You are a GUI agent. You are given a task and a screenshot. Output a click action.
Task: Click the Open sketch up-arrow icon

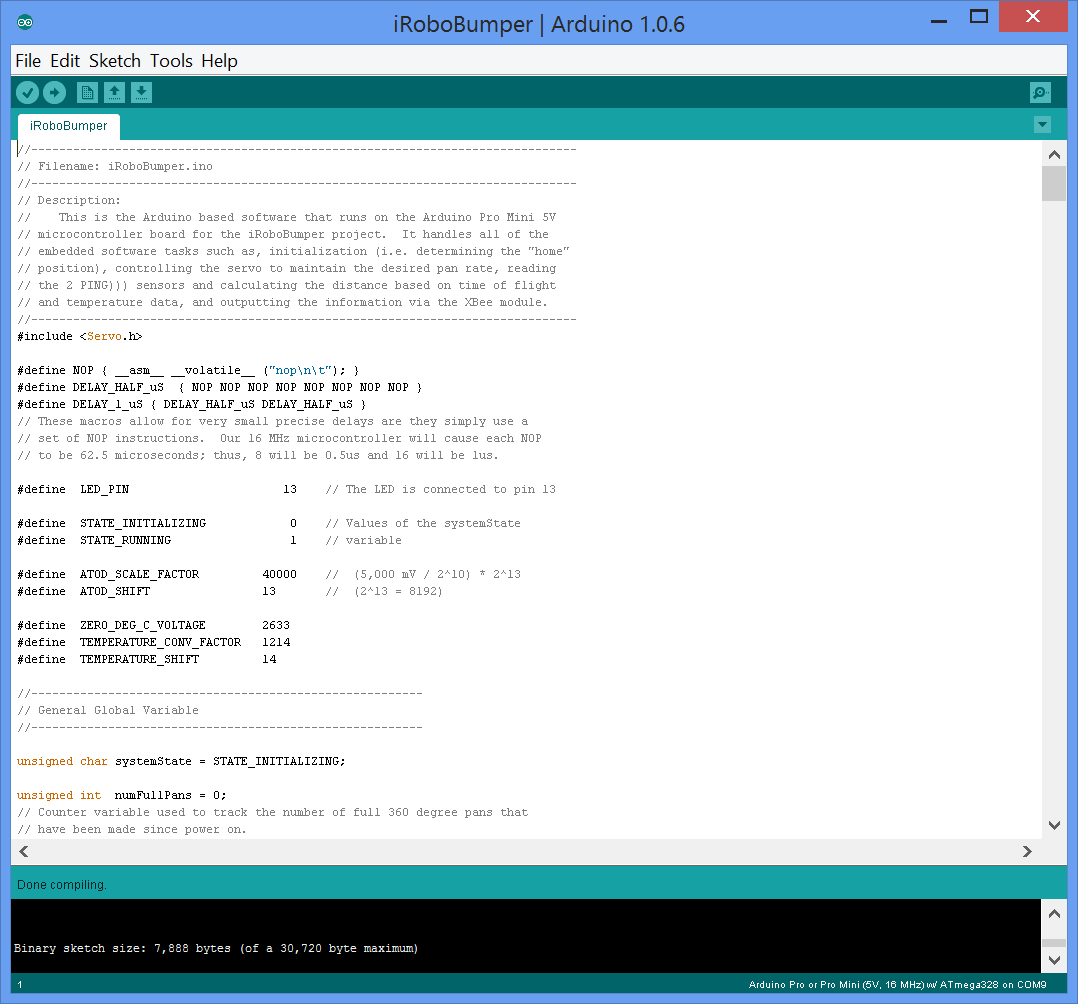click(x=115, y=93)
